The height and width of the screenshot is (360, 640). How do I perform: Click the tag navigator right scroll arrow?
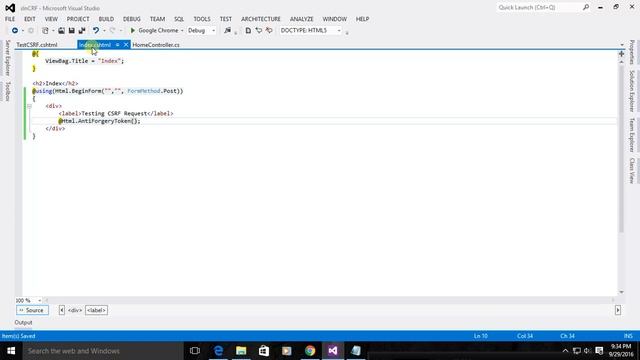pos(618,310)
